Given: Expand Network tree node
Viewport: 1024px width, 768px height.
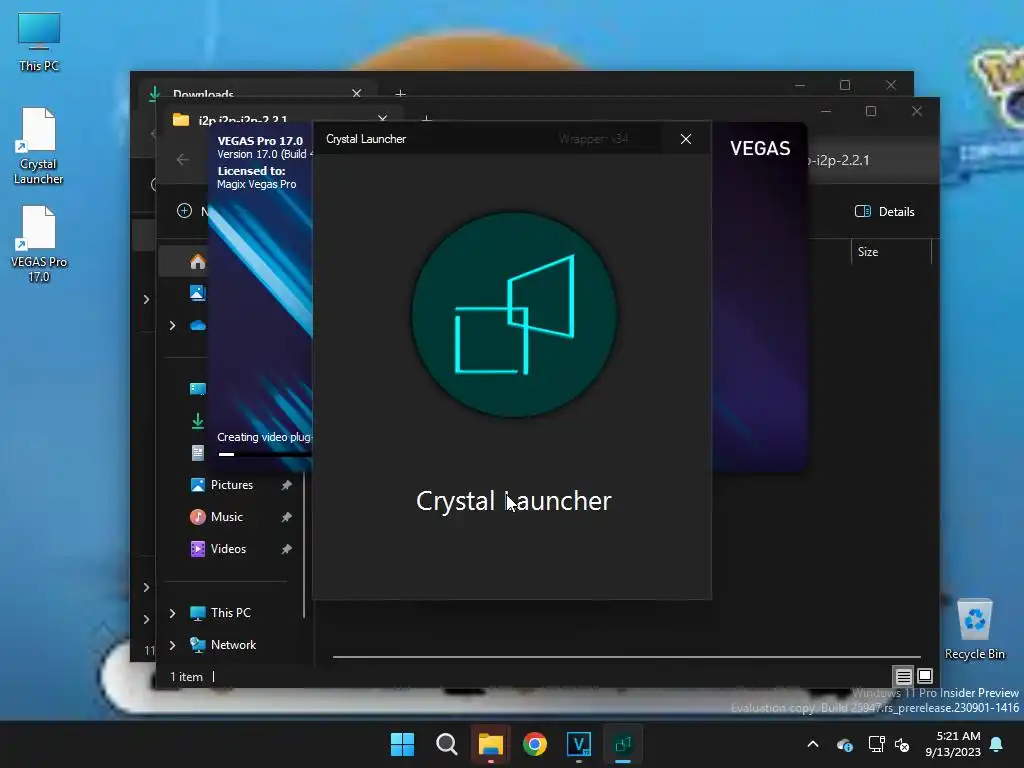Looking at the screenshot, I should (x=172, y=645).
